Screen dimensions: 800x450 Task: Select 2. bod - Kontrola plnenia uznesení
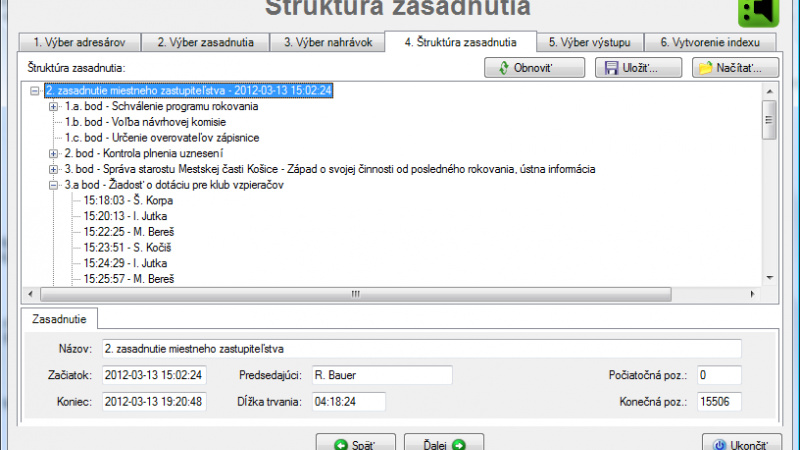(x=143, y=154)
